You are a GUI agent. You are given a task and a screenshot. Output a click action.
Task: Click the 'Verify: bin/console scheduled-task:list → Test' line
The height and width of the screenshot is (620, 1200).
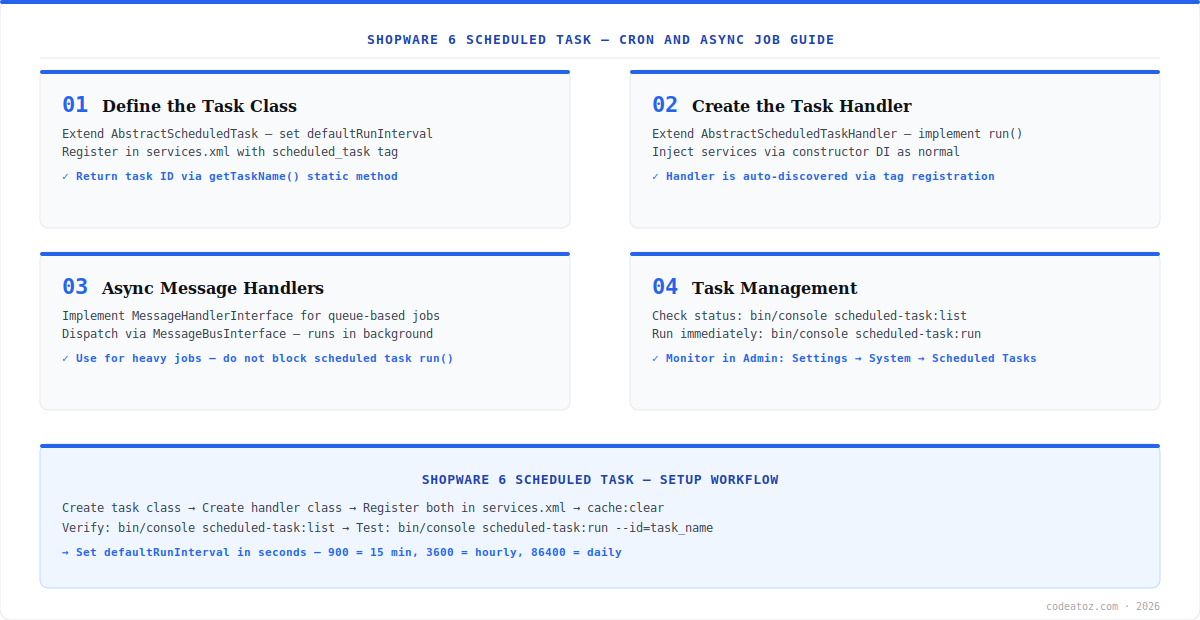point(387,527)
